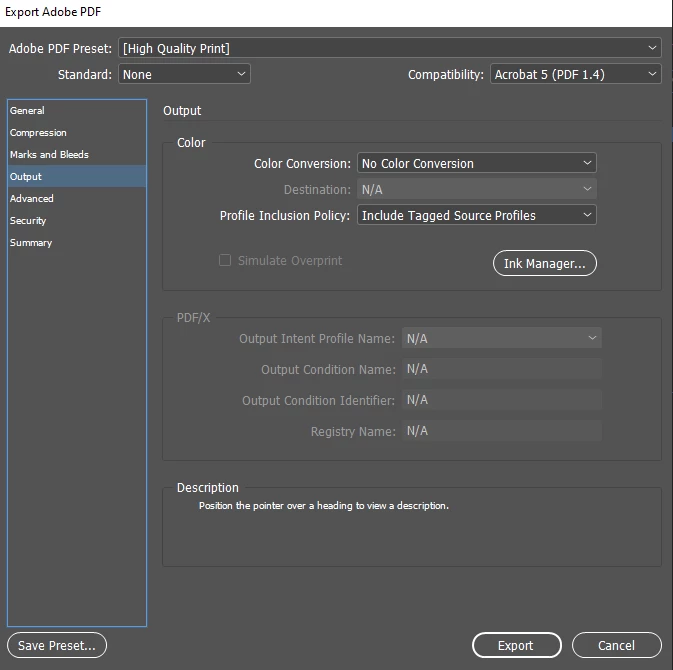
Task: Click the Export Adobe PDF title text
Action: tap(53, 12)
